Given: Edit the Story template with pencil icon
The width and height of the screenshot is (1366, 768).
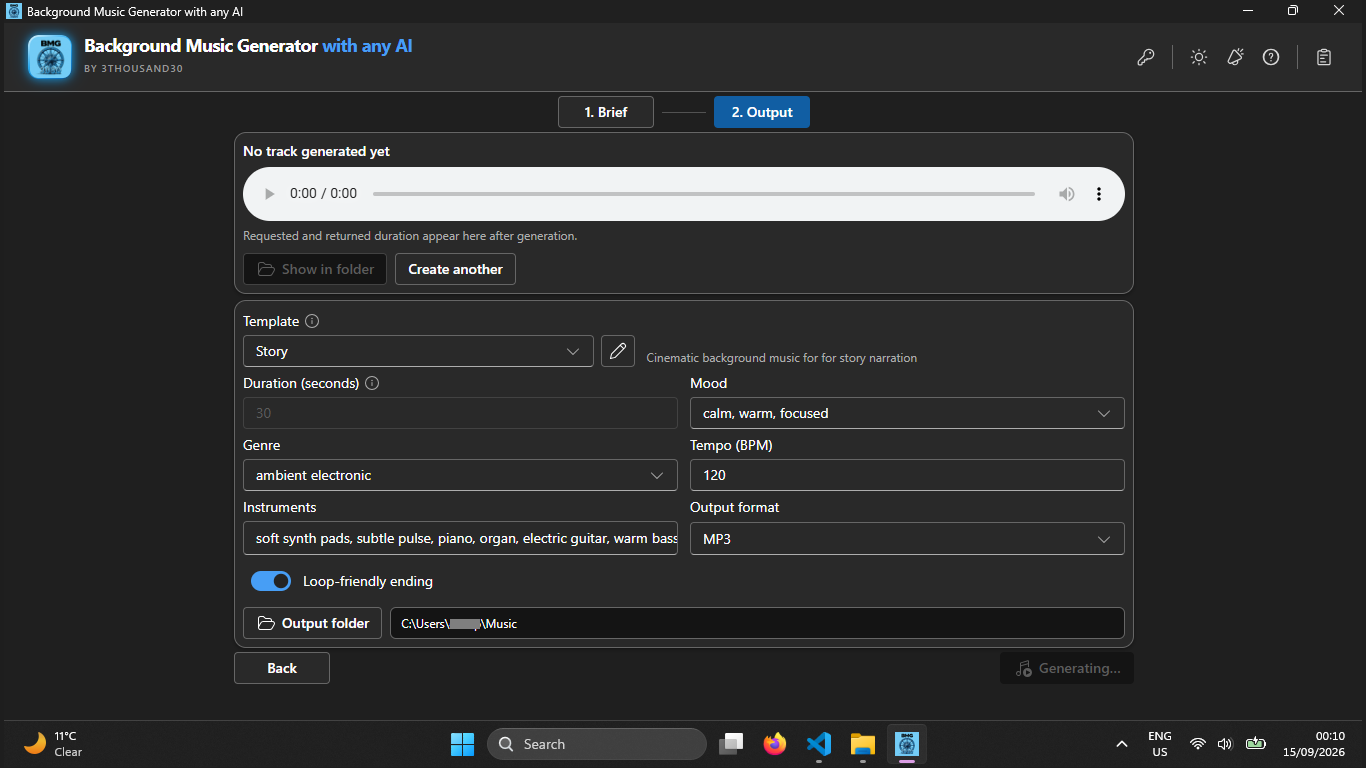Looking at the screenshot, I should pos(618,351).
